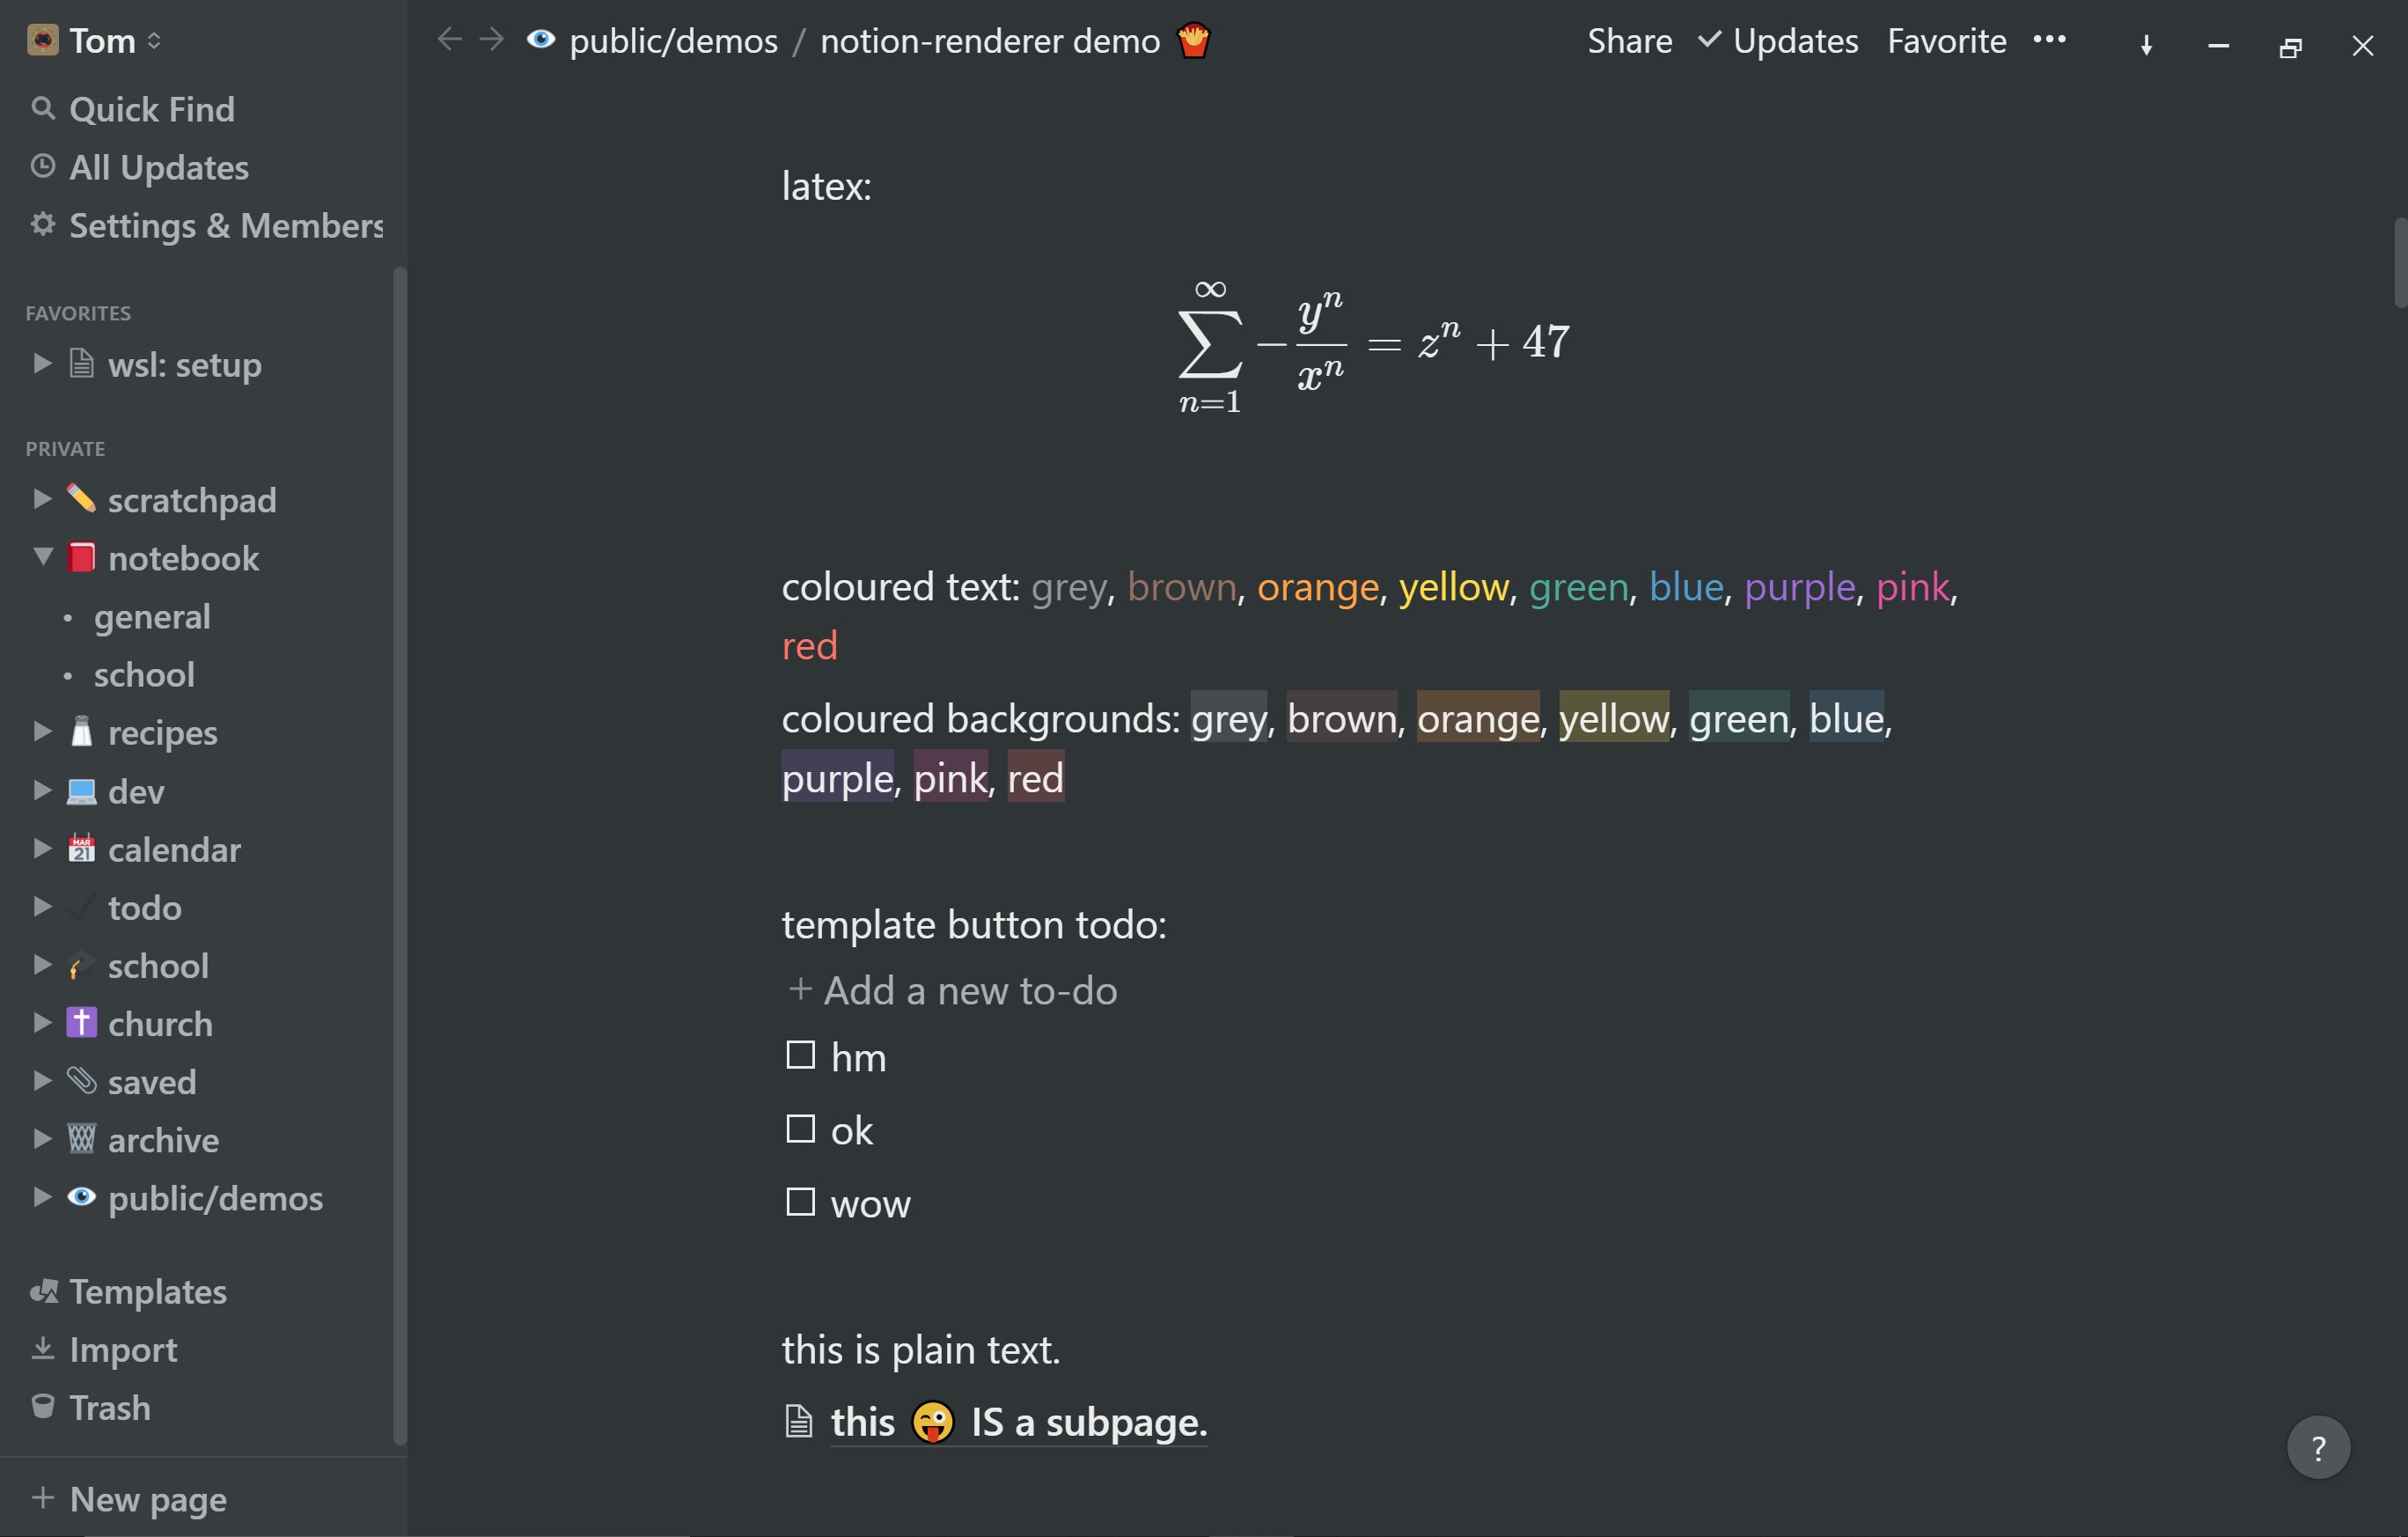Open Quick Find search icon
2408x1537 pixels.
coord(42,108)
